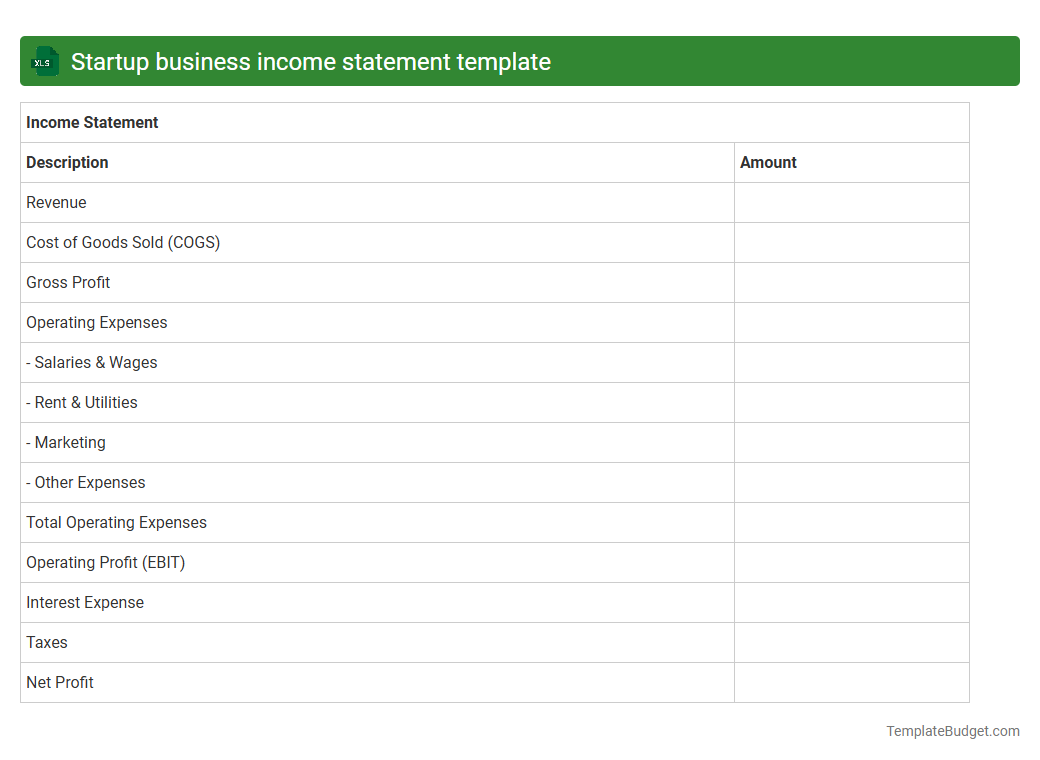Click the Amount column header

pos(768,162)
